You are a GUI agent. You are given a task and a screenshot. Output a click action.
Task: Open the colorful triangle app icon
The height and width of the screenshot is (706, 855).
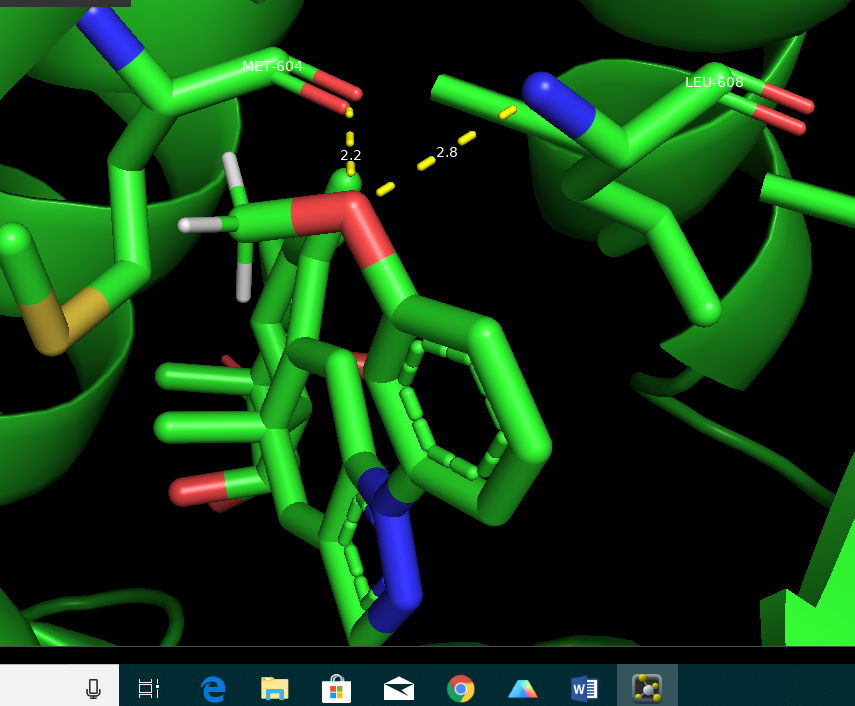point(523,688)
